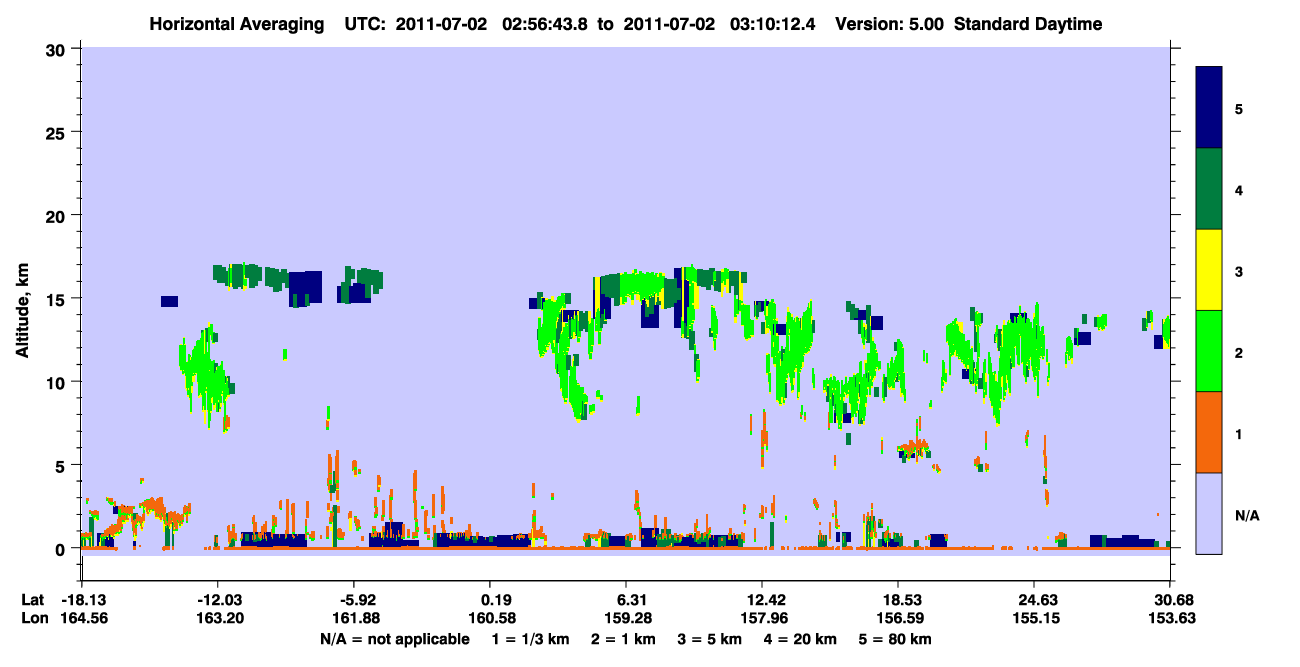Click the yellow color bar segment 3
The width and height of the screenshot is (1300, 667).
(x=1209, y=270)
